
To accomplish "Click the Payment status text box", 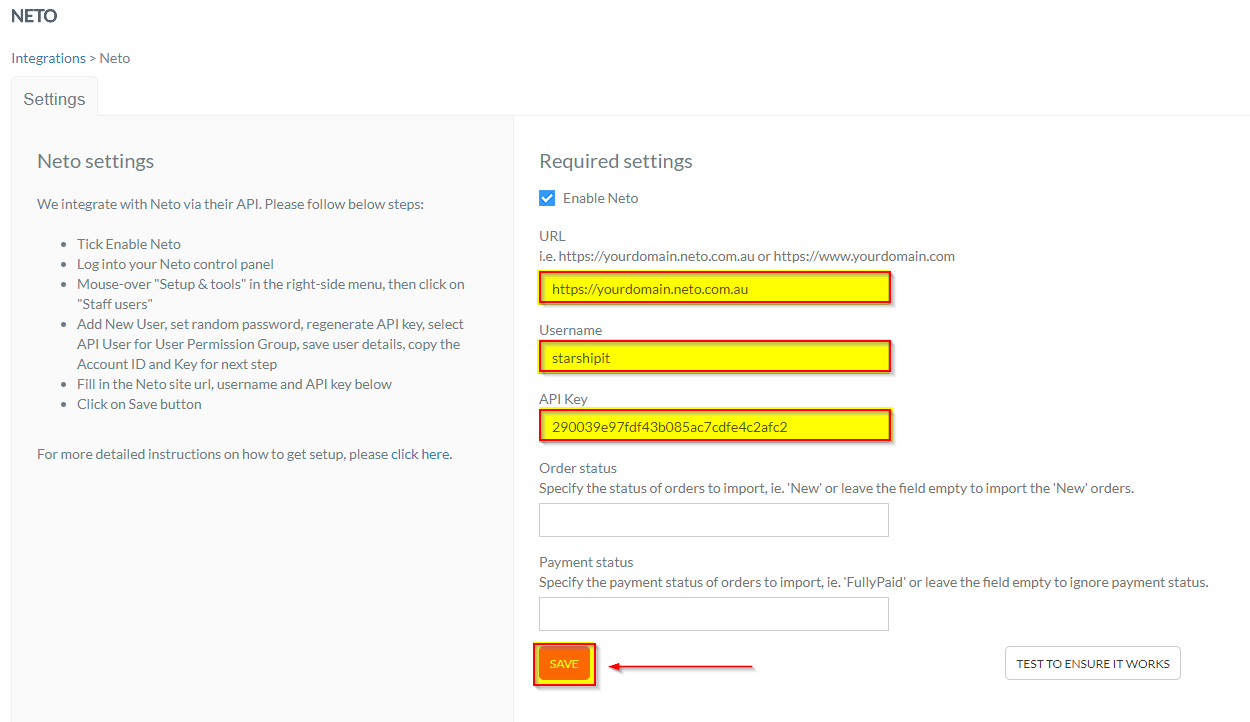I will pyautogui.click(x=714, y=614).
